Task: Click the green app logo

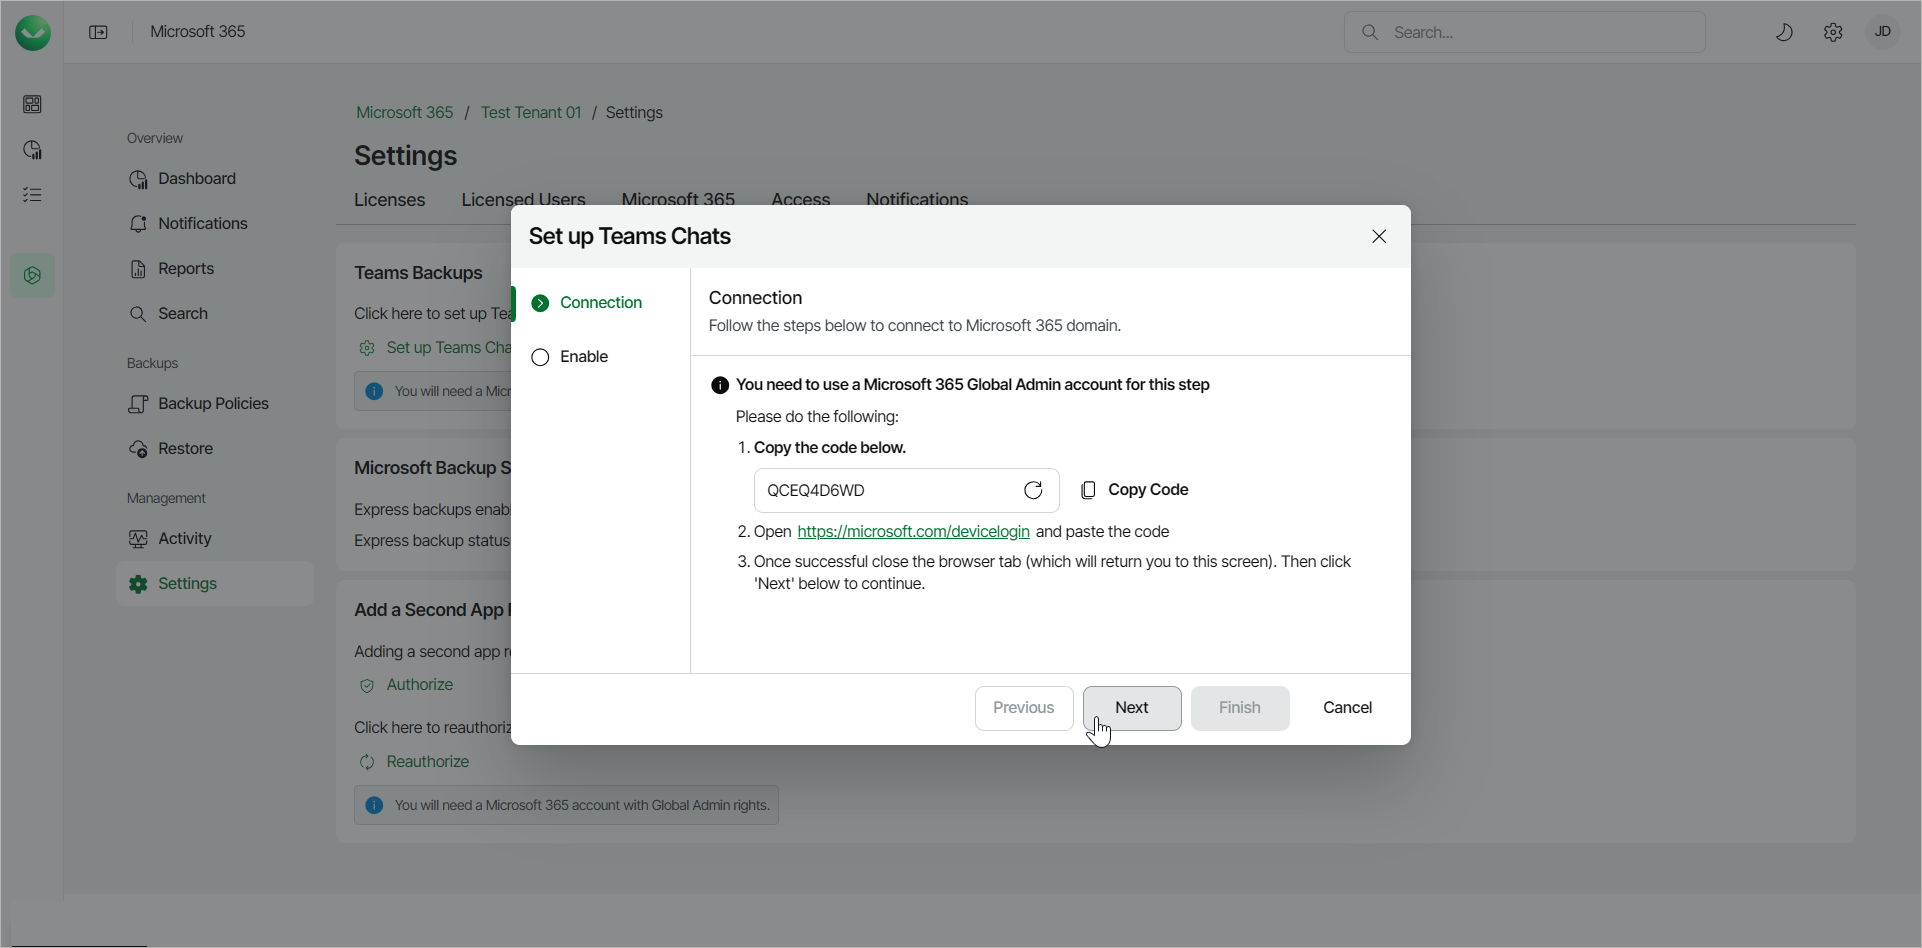Action: pos(32,32)
